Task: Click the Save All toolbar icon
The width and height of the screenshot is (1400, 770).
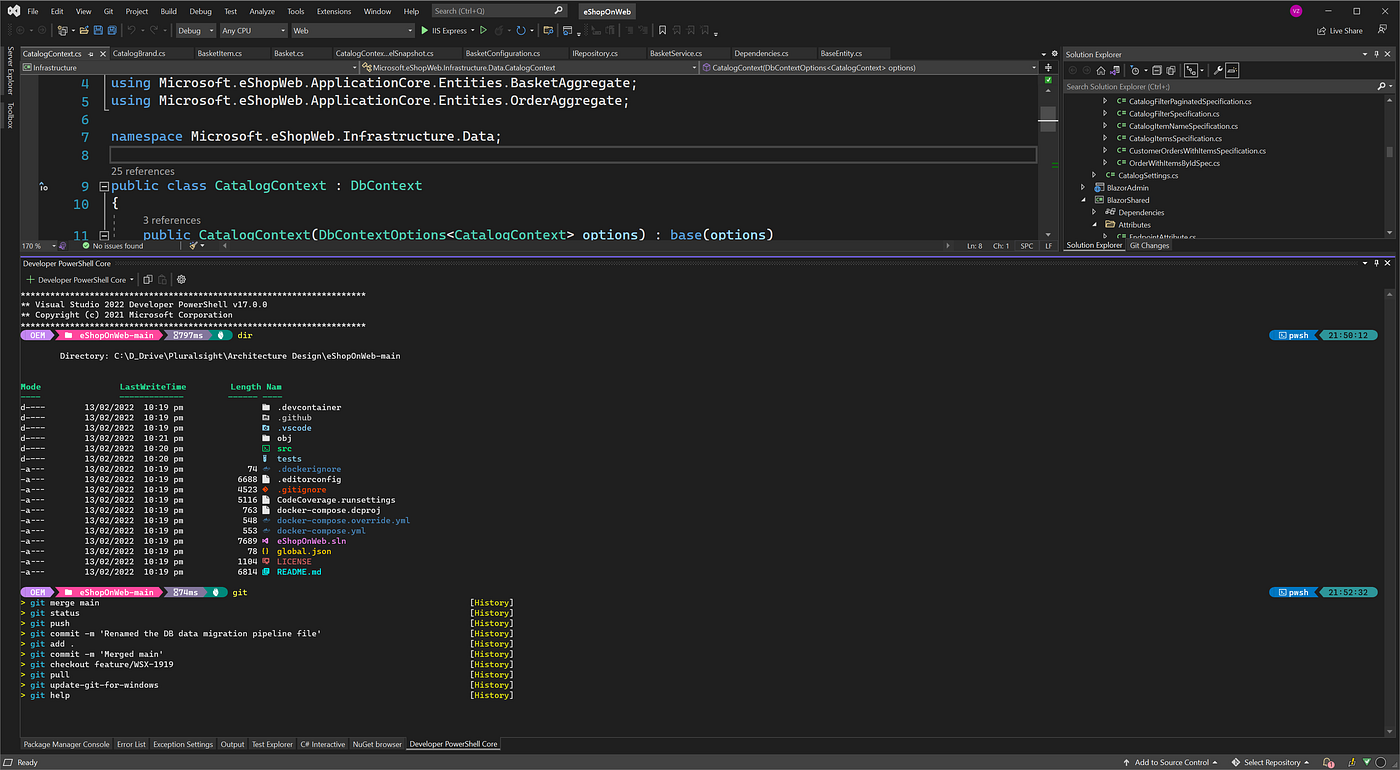Action: (110, 31)
